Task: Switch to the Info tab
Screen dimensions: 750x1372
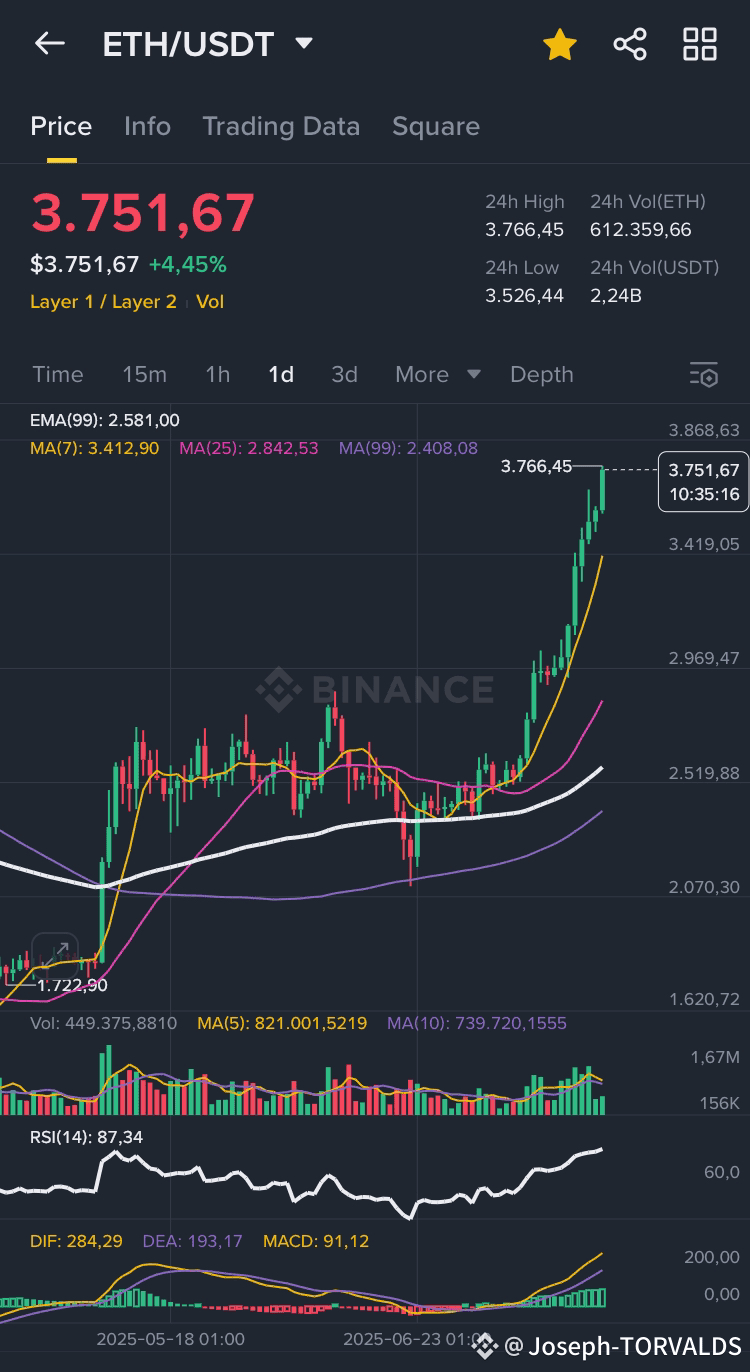Action: pos(147,126)
